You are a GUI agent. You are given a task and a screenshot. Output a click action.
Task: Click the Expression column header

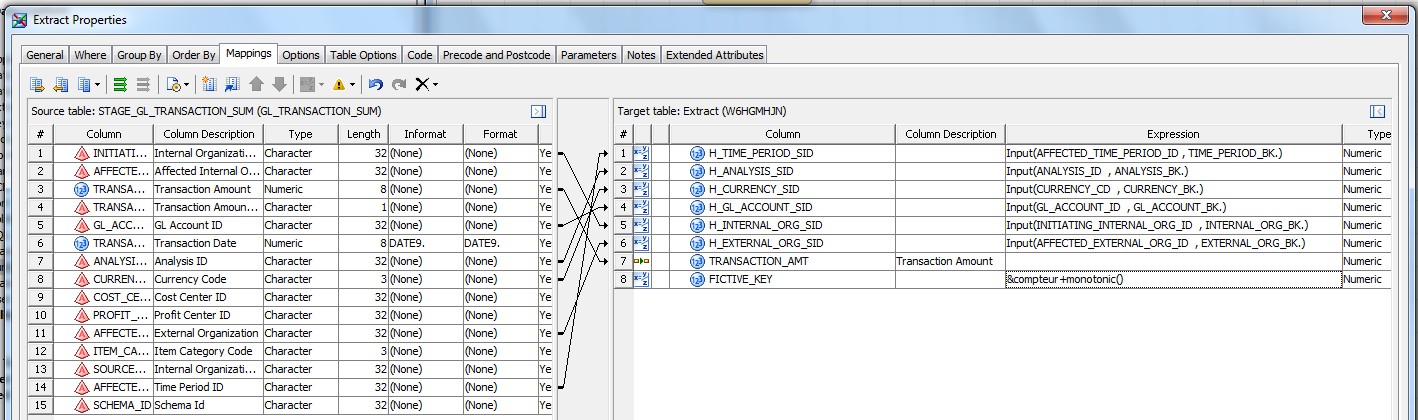(1174, 134)
